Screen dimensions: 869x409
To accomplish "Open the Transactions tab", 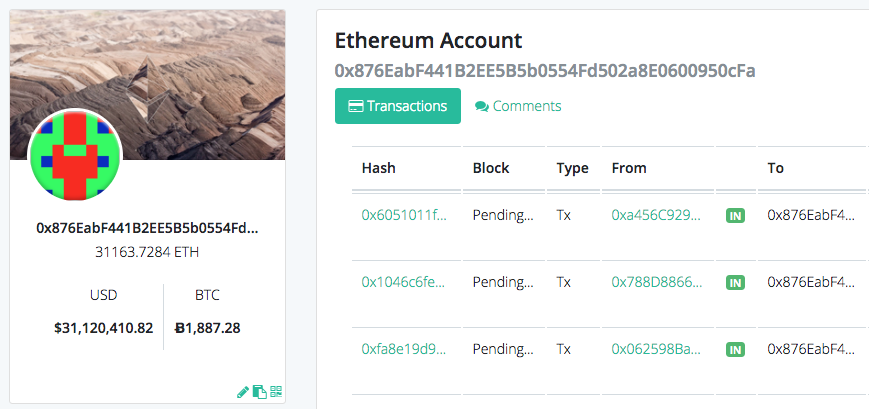I will coord(397,106).
